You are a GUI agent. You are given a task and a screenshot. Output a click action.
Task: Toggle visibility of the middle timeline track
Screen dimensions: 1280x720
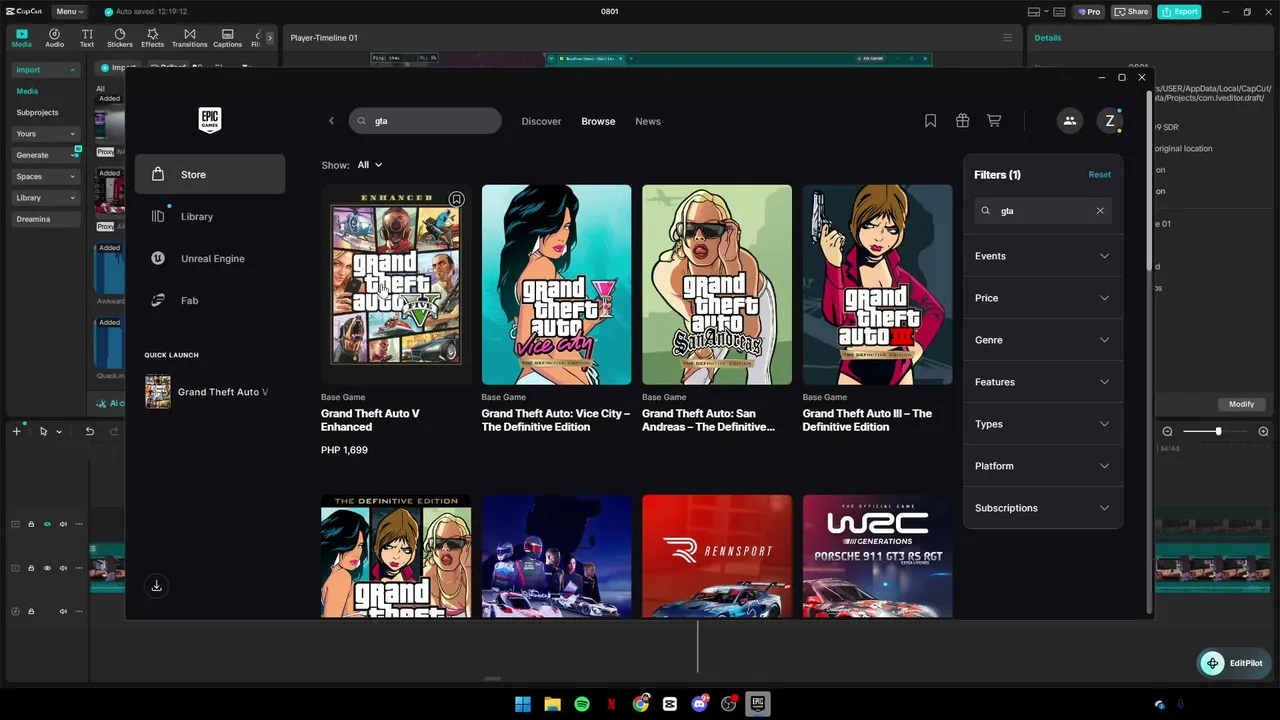point(47,568)
